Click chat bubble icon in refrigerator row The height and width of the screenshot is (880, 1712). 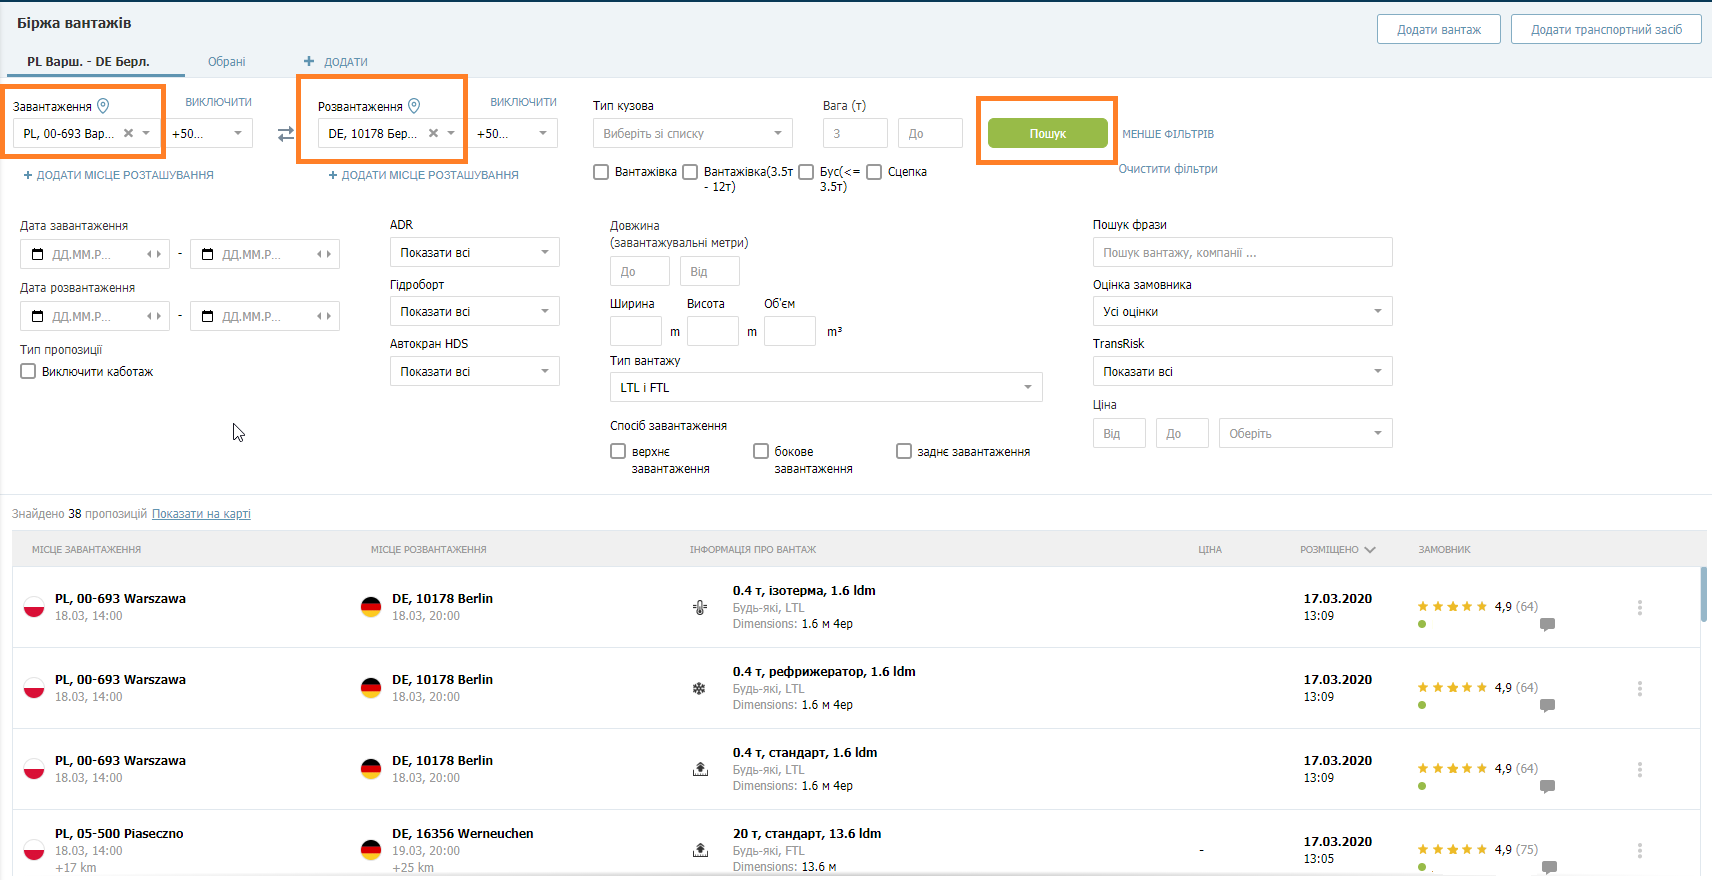(1547, 705)
